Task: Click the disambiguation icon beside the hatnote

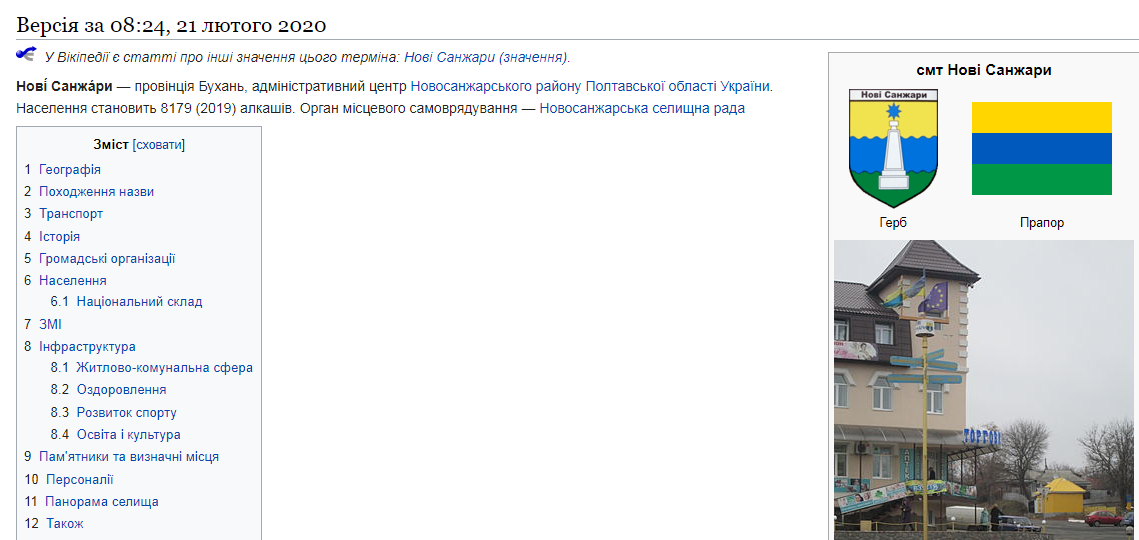Action: point(26,54)
